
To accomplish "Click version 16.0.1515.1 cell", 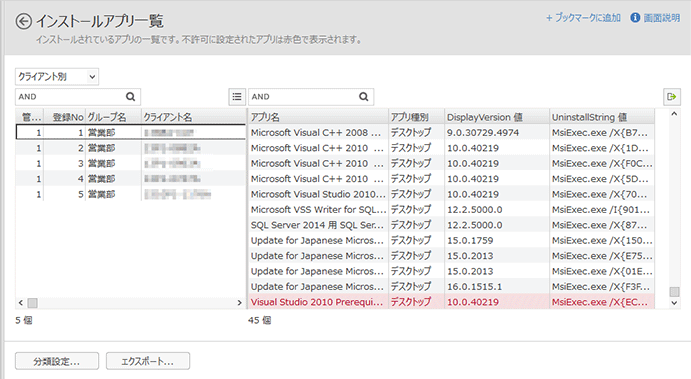I will [x=497, y=286].
